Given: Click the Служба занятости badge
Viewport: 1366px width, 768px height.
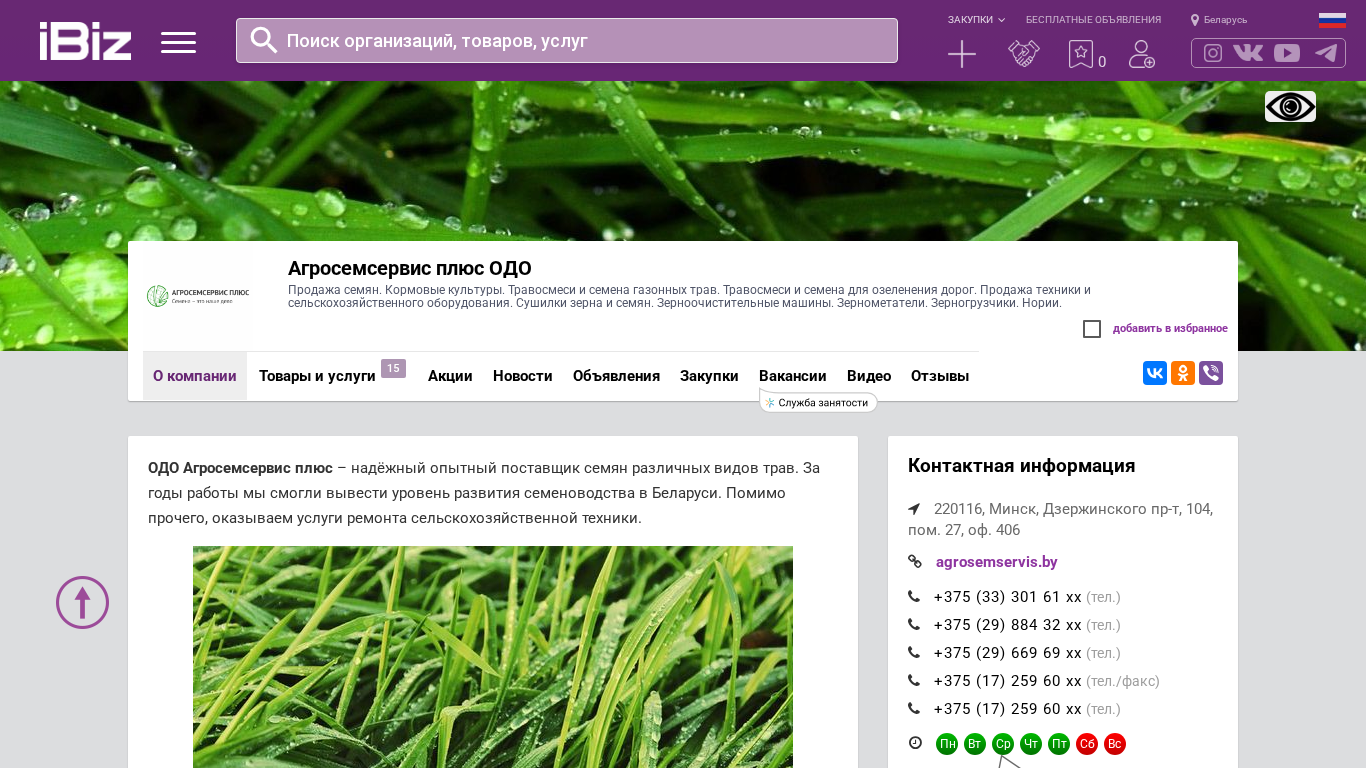Looking at the screenshot, I should click(819, 402).
